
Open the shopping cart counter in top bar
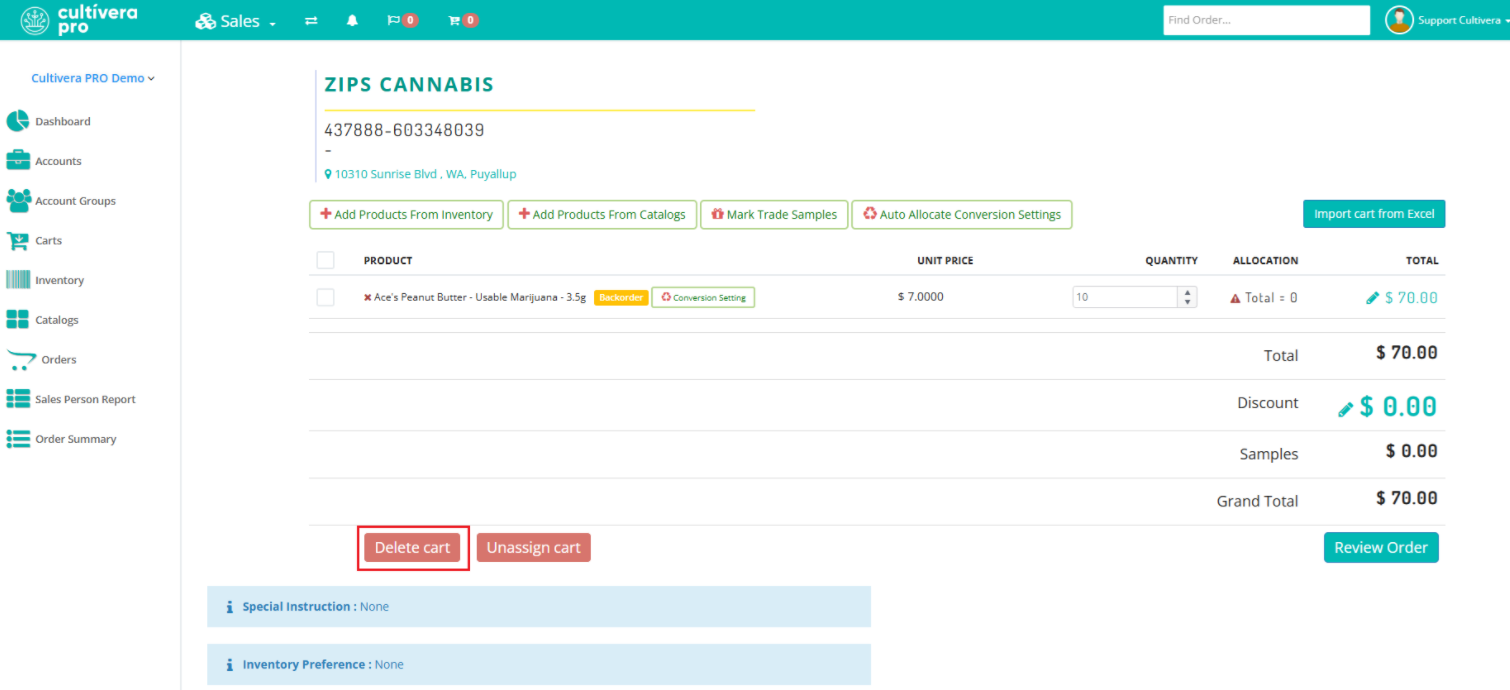click(x=463, y=20)
